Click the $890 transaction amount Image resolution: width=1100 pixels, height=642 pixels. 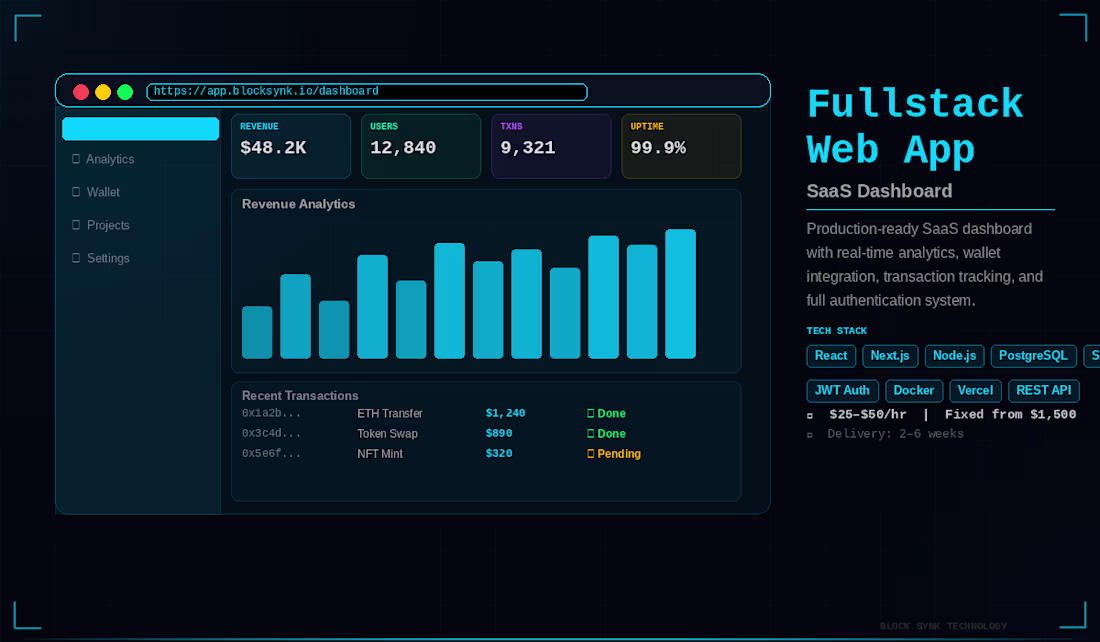tap(499, 434)
